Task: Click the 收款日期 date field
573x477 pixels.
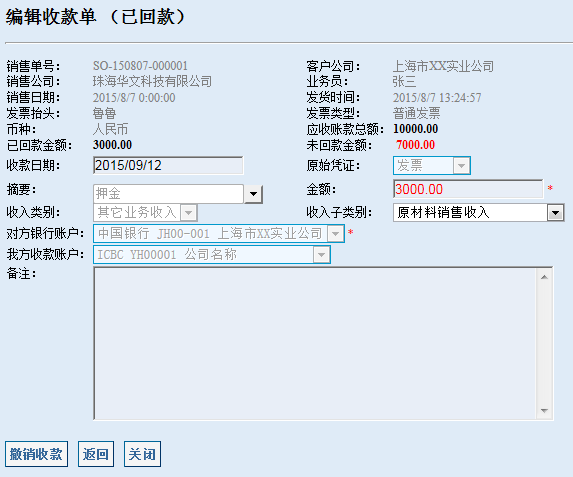Action: (168, 166)
